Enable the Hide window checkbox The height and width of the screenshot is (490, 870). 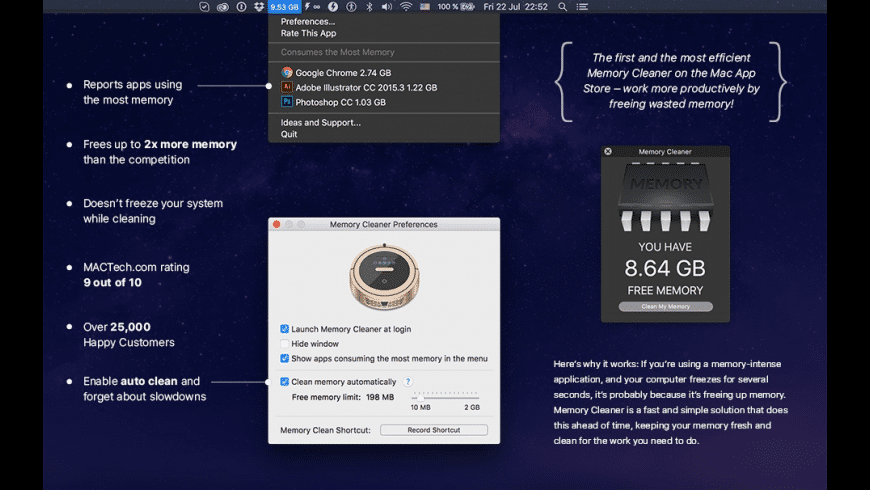[285, 343]
